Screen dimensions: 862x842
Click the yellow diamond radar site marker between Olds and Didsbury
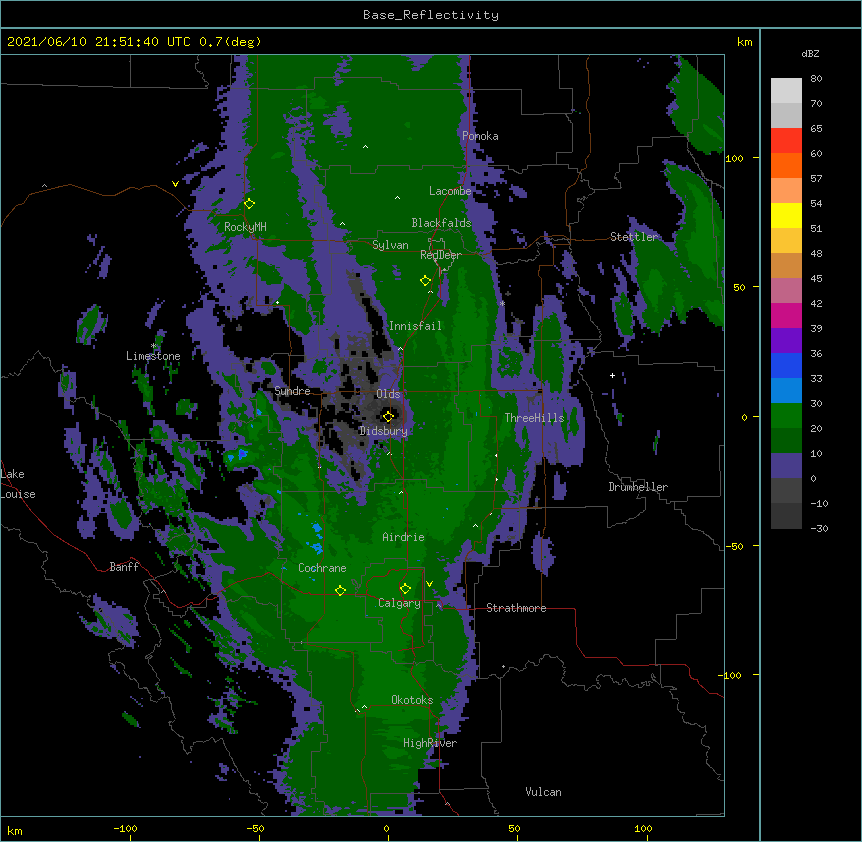pos(388,416)
